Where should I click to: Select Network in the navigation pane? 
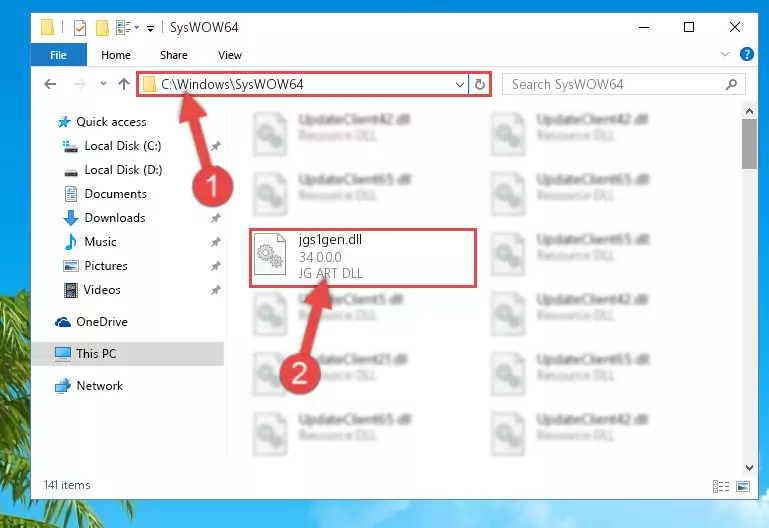[x=100, y=386]
